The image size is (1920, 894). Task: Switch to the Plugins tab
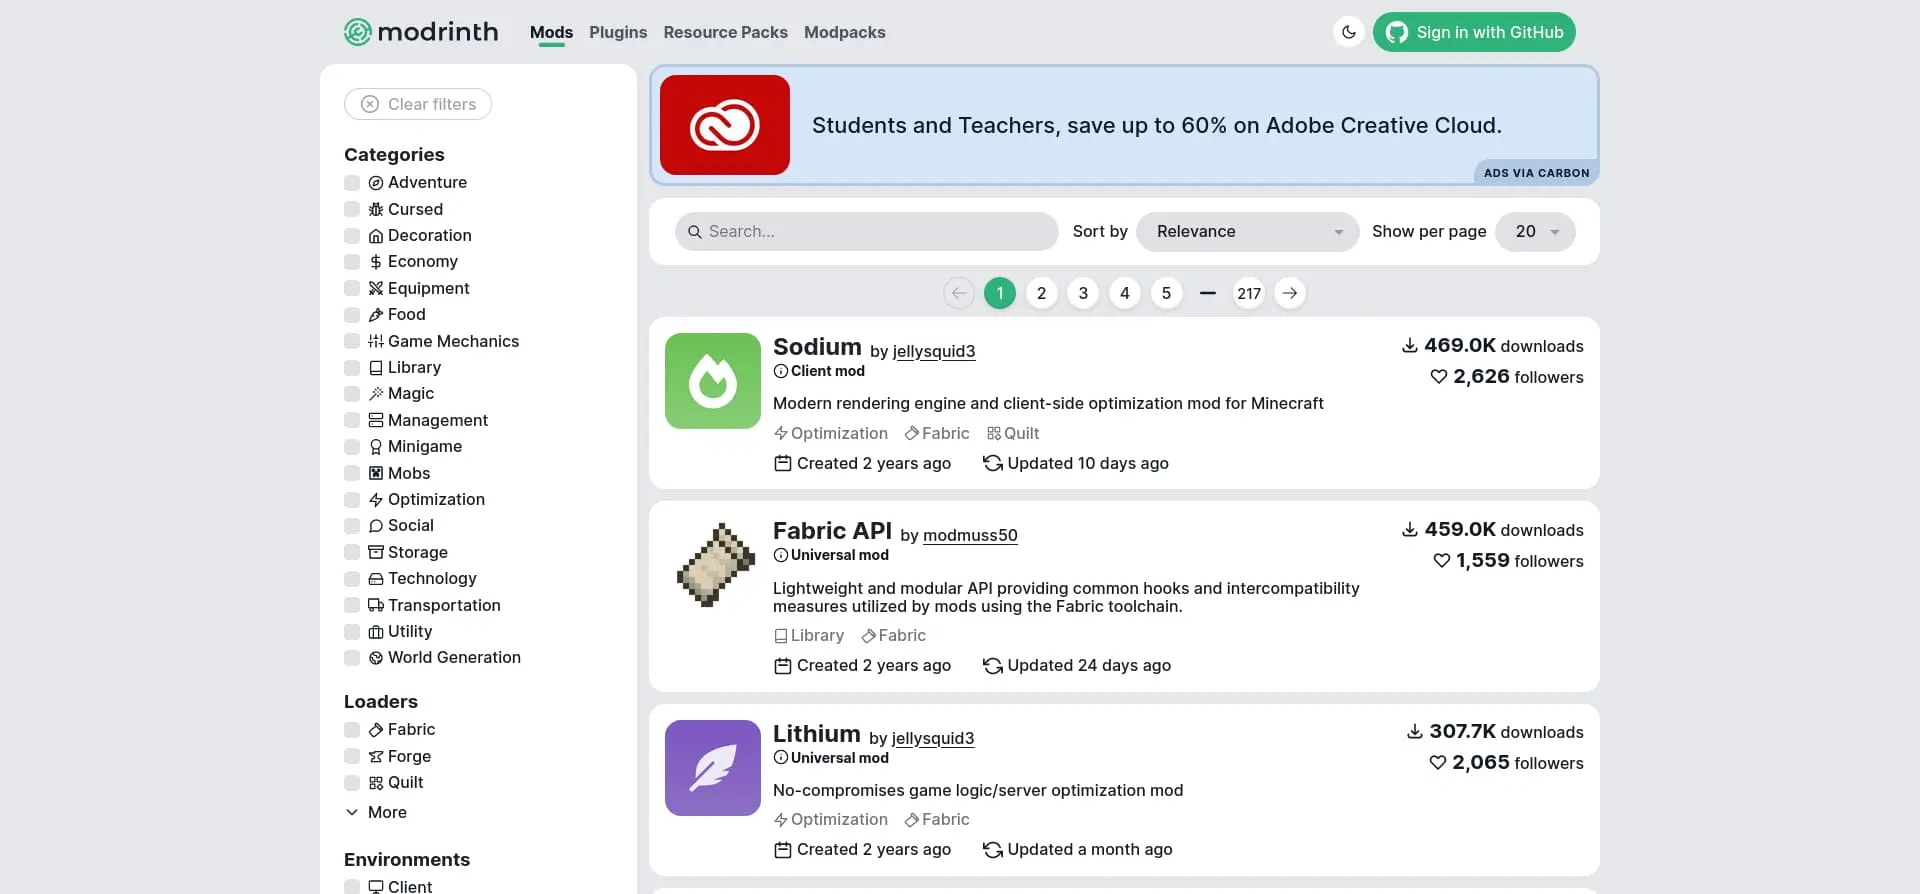click(617, 32)
